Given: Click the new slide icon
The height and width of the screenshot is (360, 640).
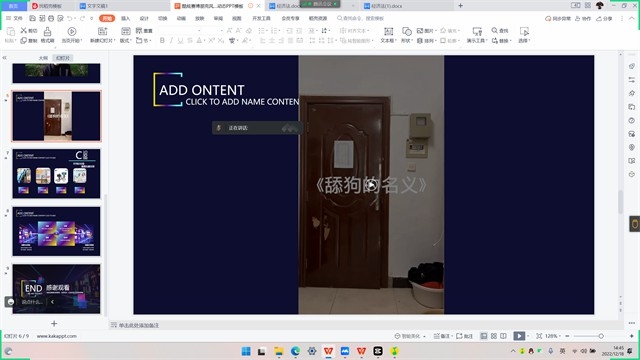Looking at the screenshot, I should (x=102, y=31).
